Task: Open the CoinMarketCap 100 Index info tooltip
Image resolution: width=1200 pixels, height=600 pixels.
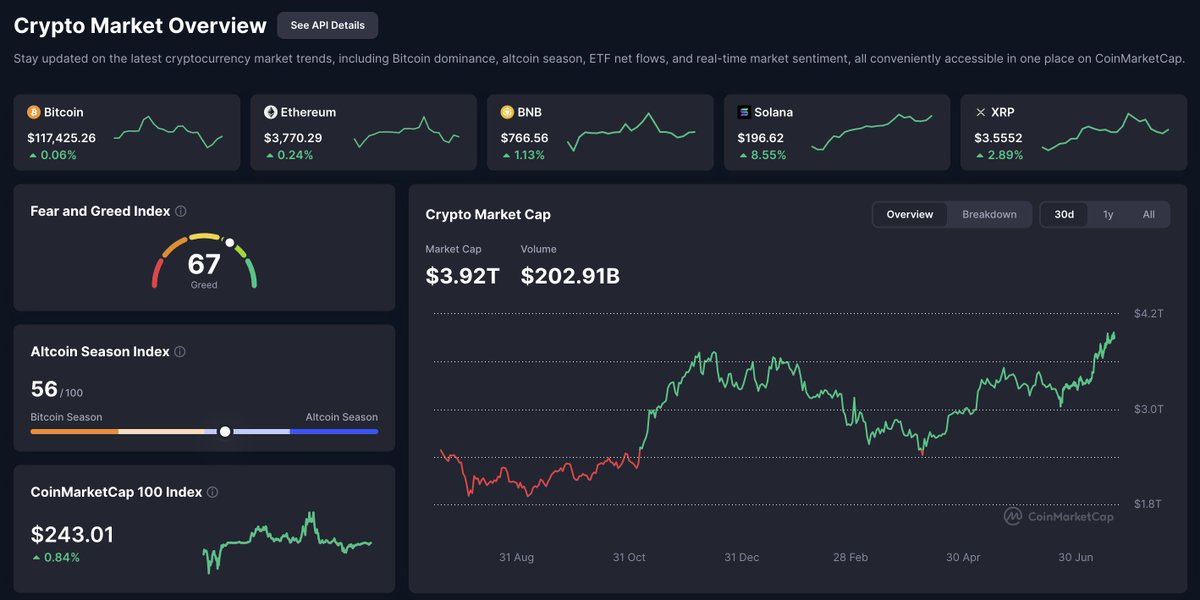Action: pos(211,492)
